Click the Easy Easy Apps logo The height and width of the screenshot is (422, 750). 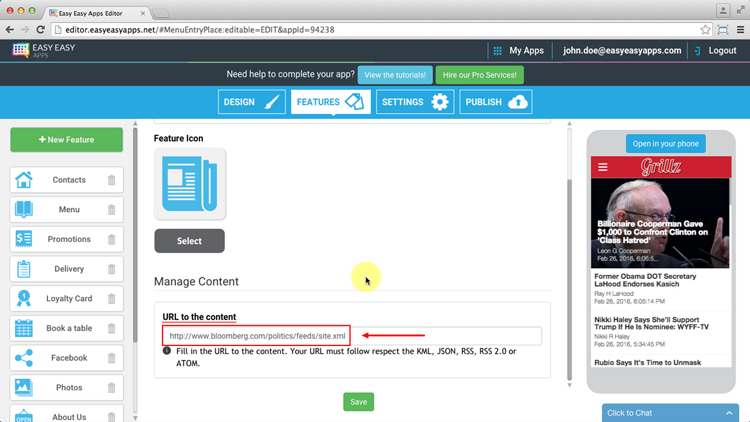coord(44,50)
